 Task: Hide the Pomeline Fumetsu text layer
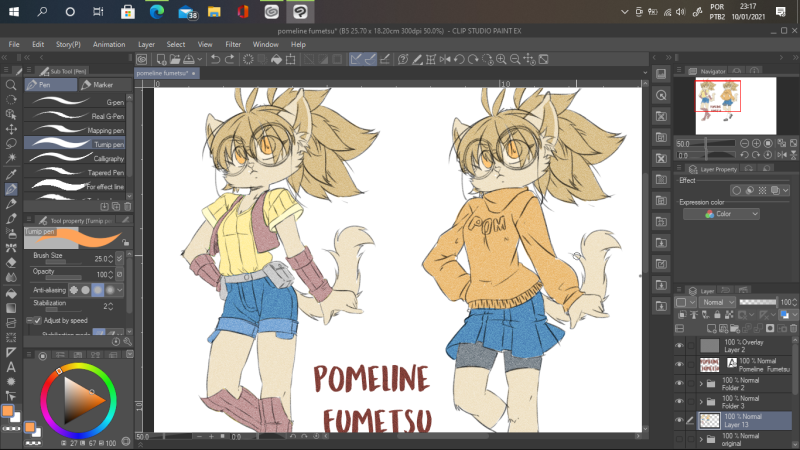680,364
